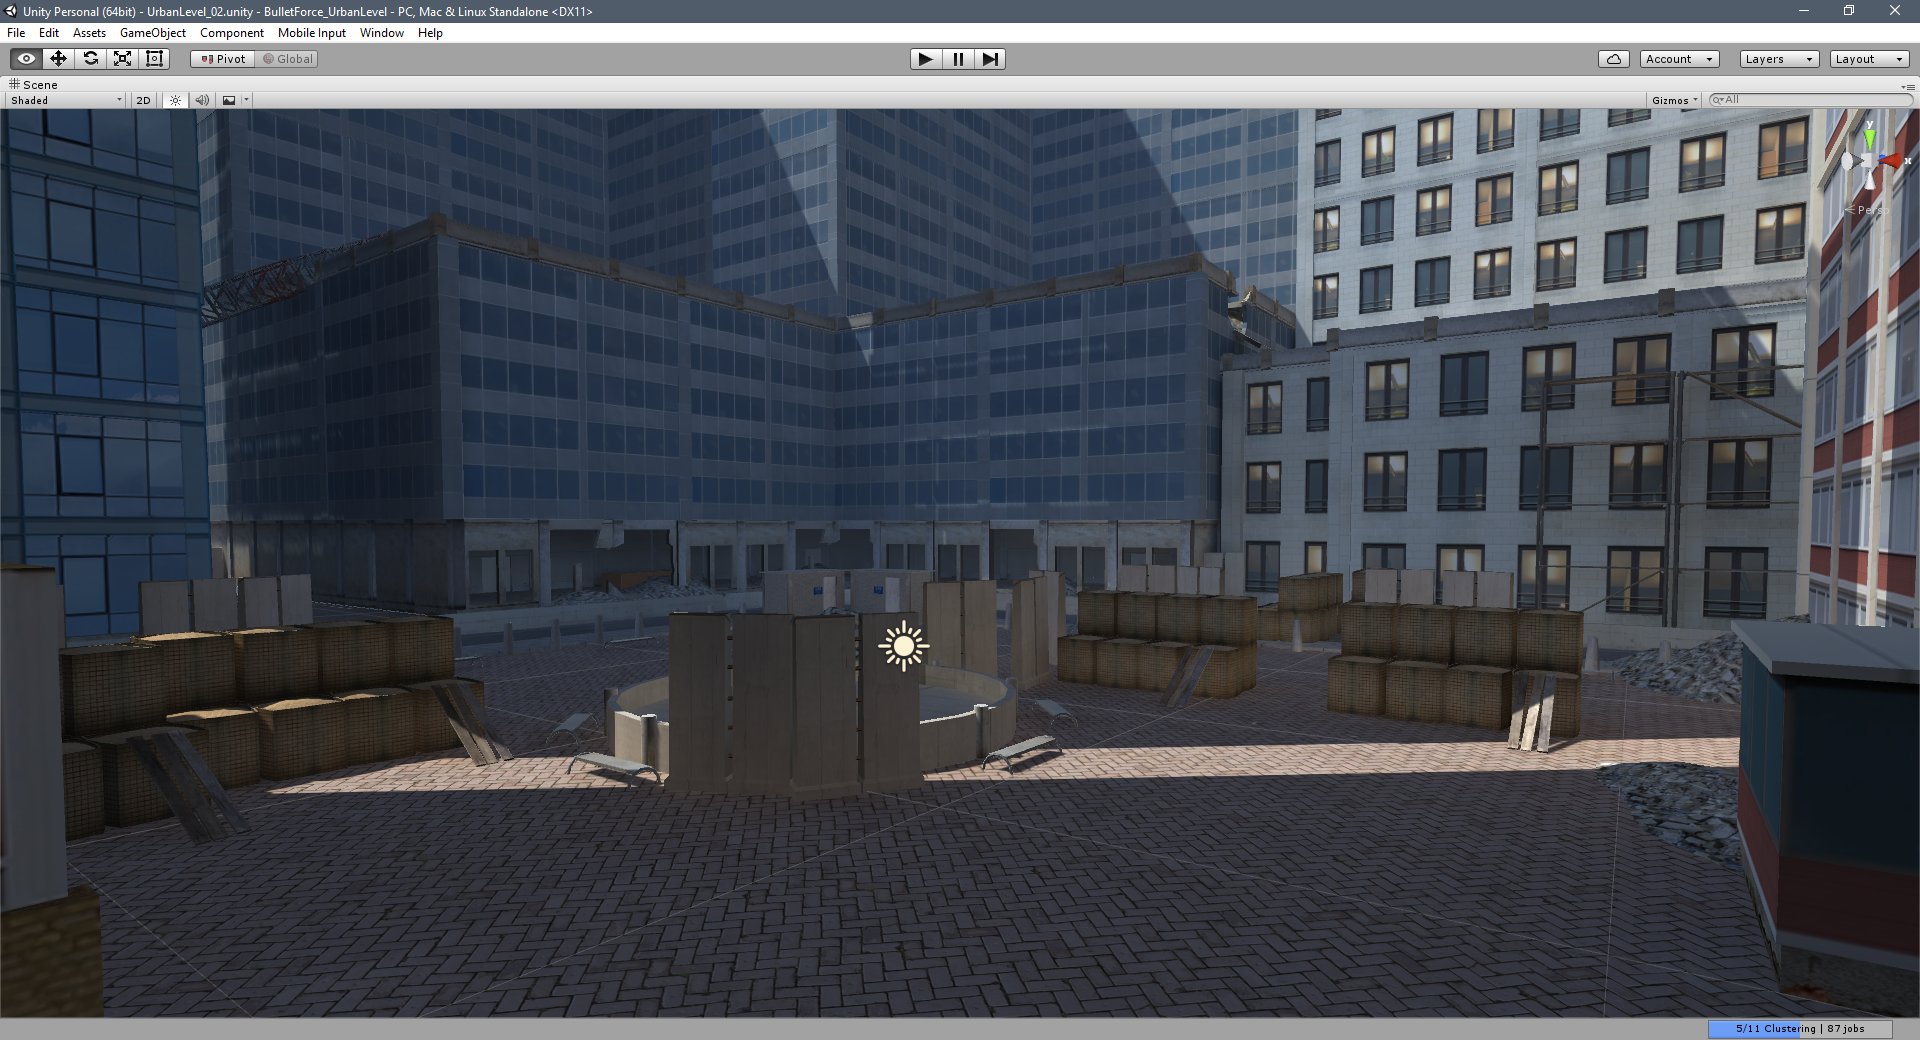
Task: Open the Window menu
Action: [382, 33]
